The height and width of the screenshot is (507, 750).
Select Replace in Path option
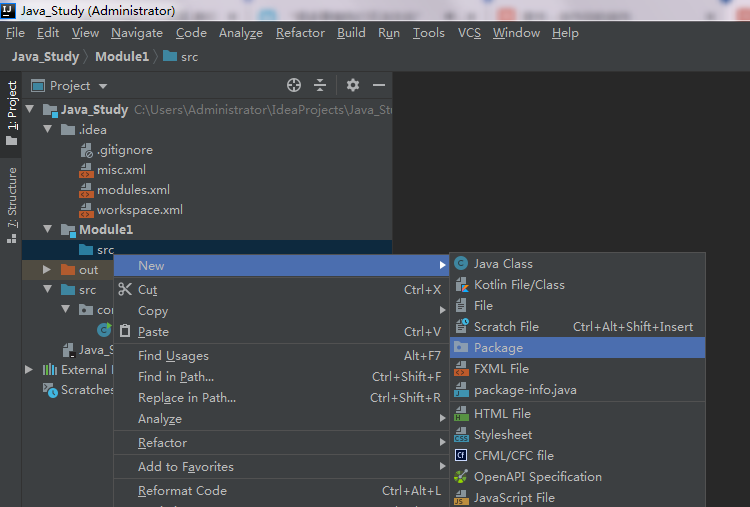pos(281,397)
